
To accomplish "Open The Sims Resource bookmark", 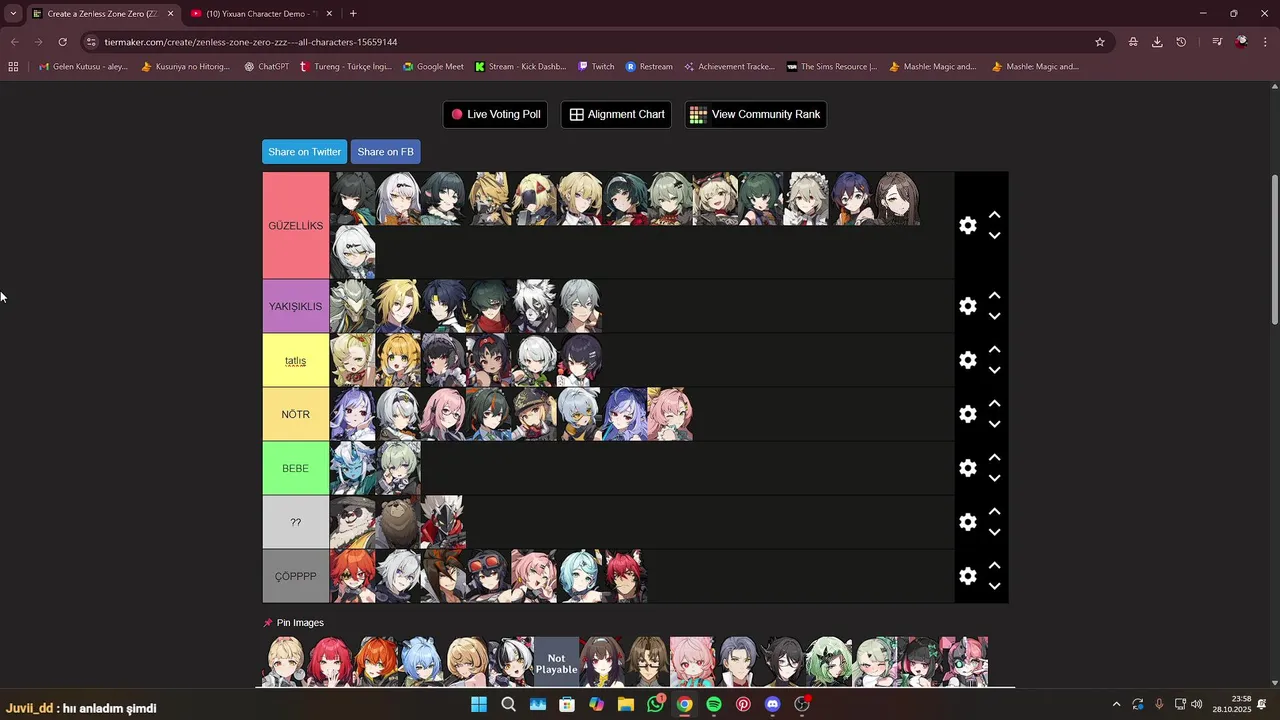I will coord(832,67).
